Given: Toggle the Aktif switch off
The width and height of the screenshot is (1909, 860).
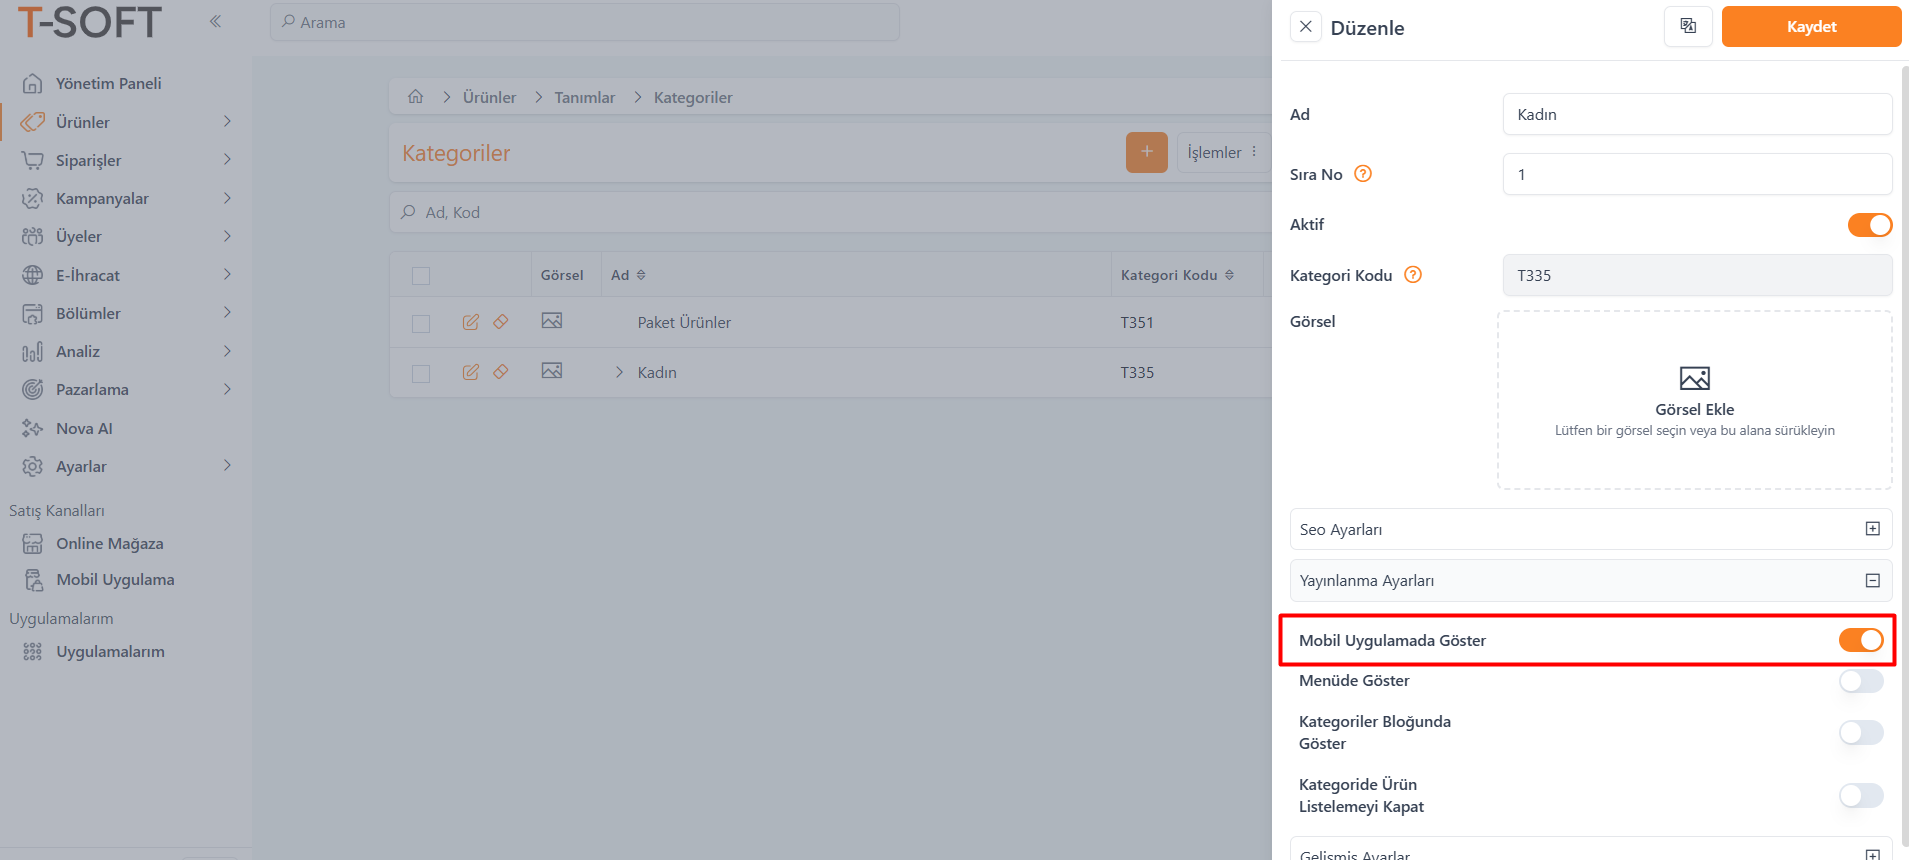Looking at the screenshot, I should [x=1870, y=225].
